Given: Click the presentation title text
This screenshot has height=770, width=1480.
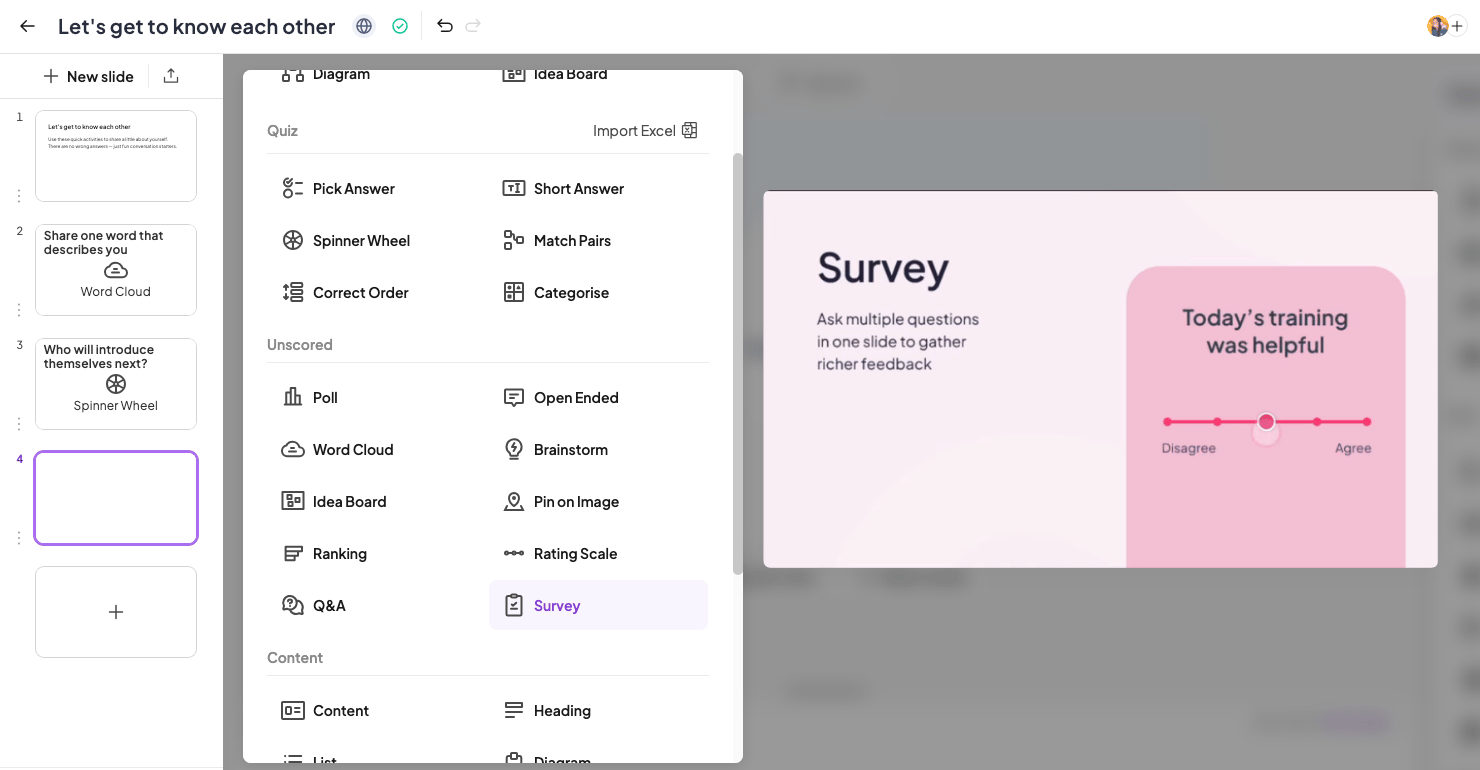Looking at the screenshot, I should (196, 27).
